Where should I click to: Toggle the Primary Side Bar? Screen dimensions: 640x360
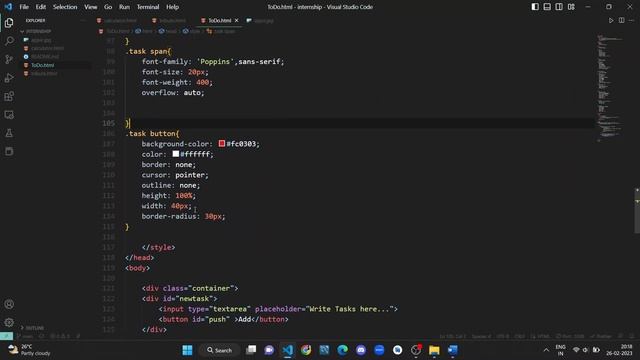coord(535,7)
